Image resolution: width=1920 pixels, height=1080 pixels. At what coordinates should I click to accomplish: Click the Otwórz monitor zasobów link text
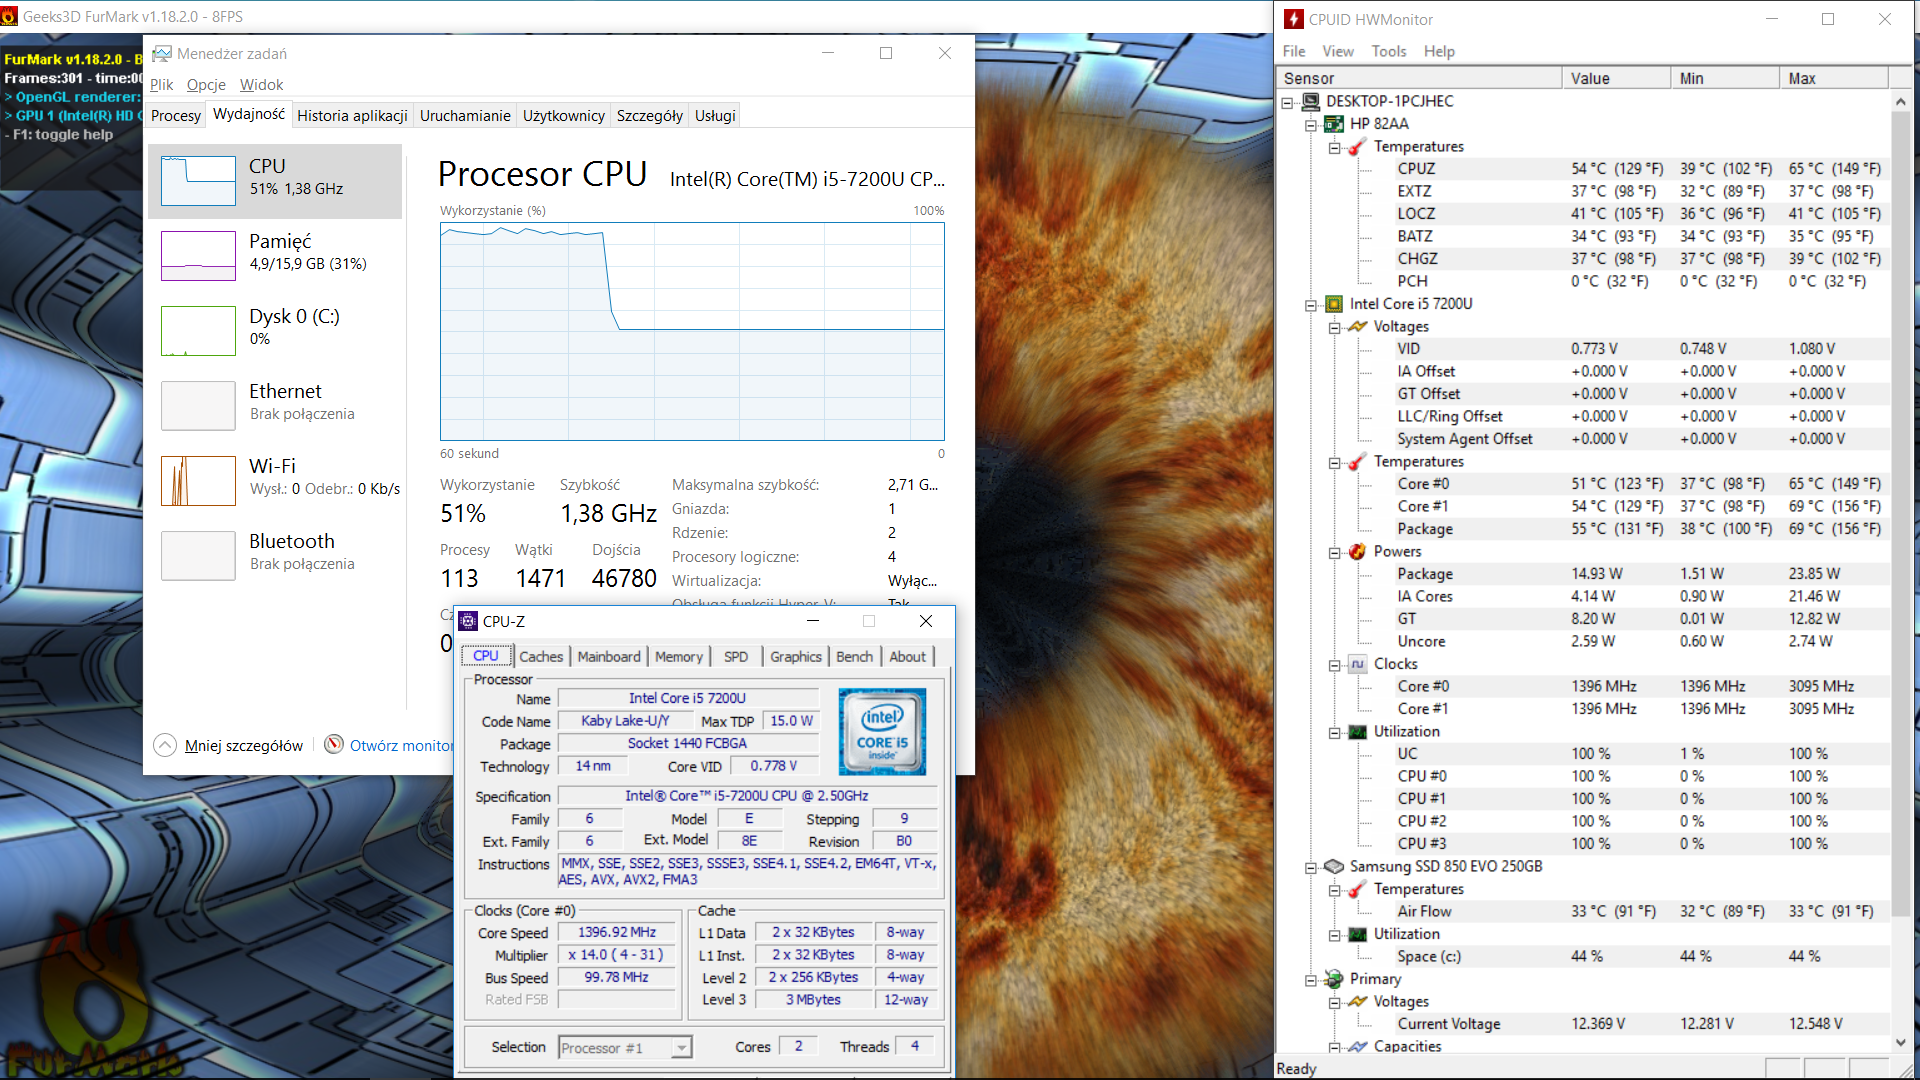401,746
